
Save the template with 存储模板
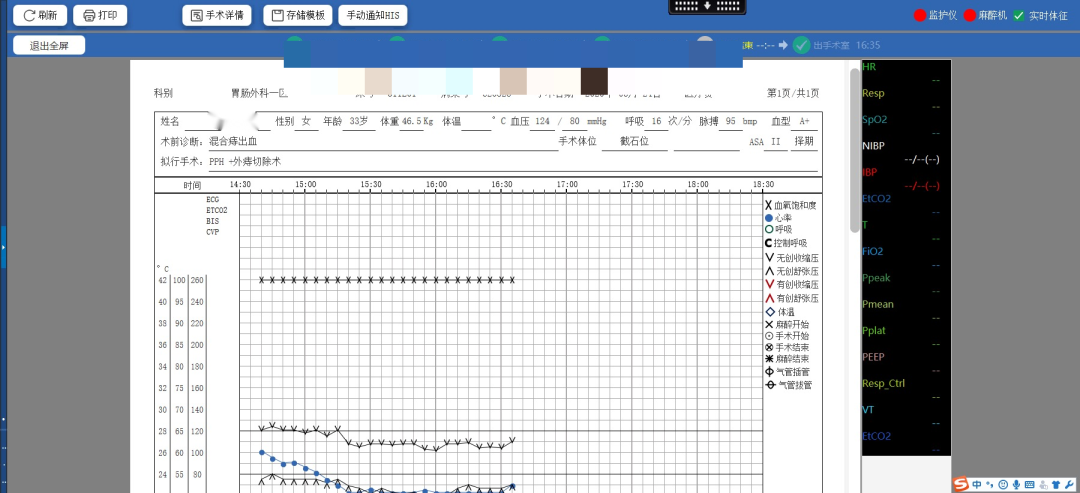coord(298,15)
